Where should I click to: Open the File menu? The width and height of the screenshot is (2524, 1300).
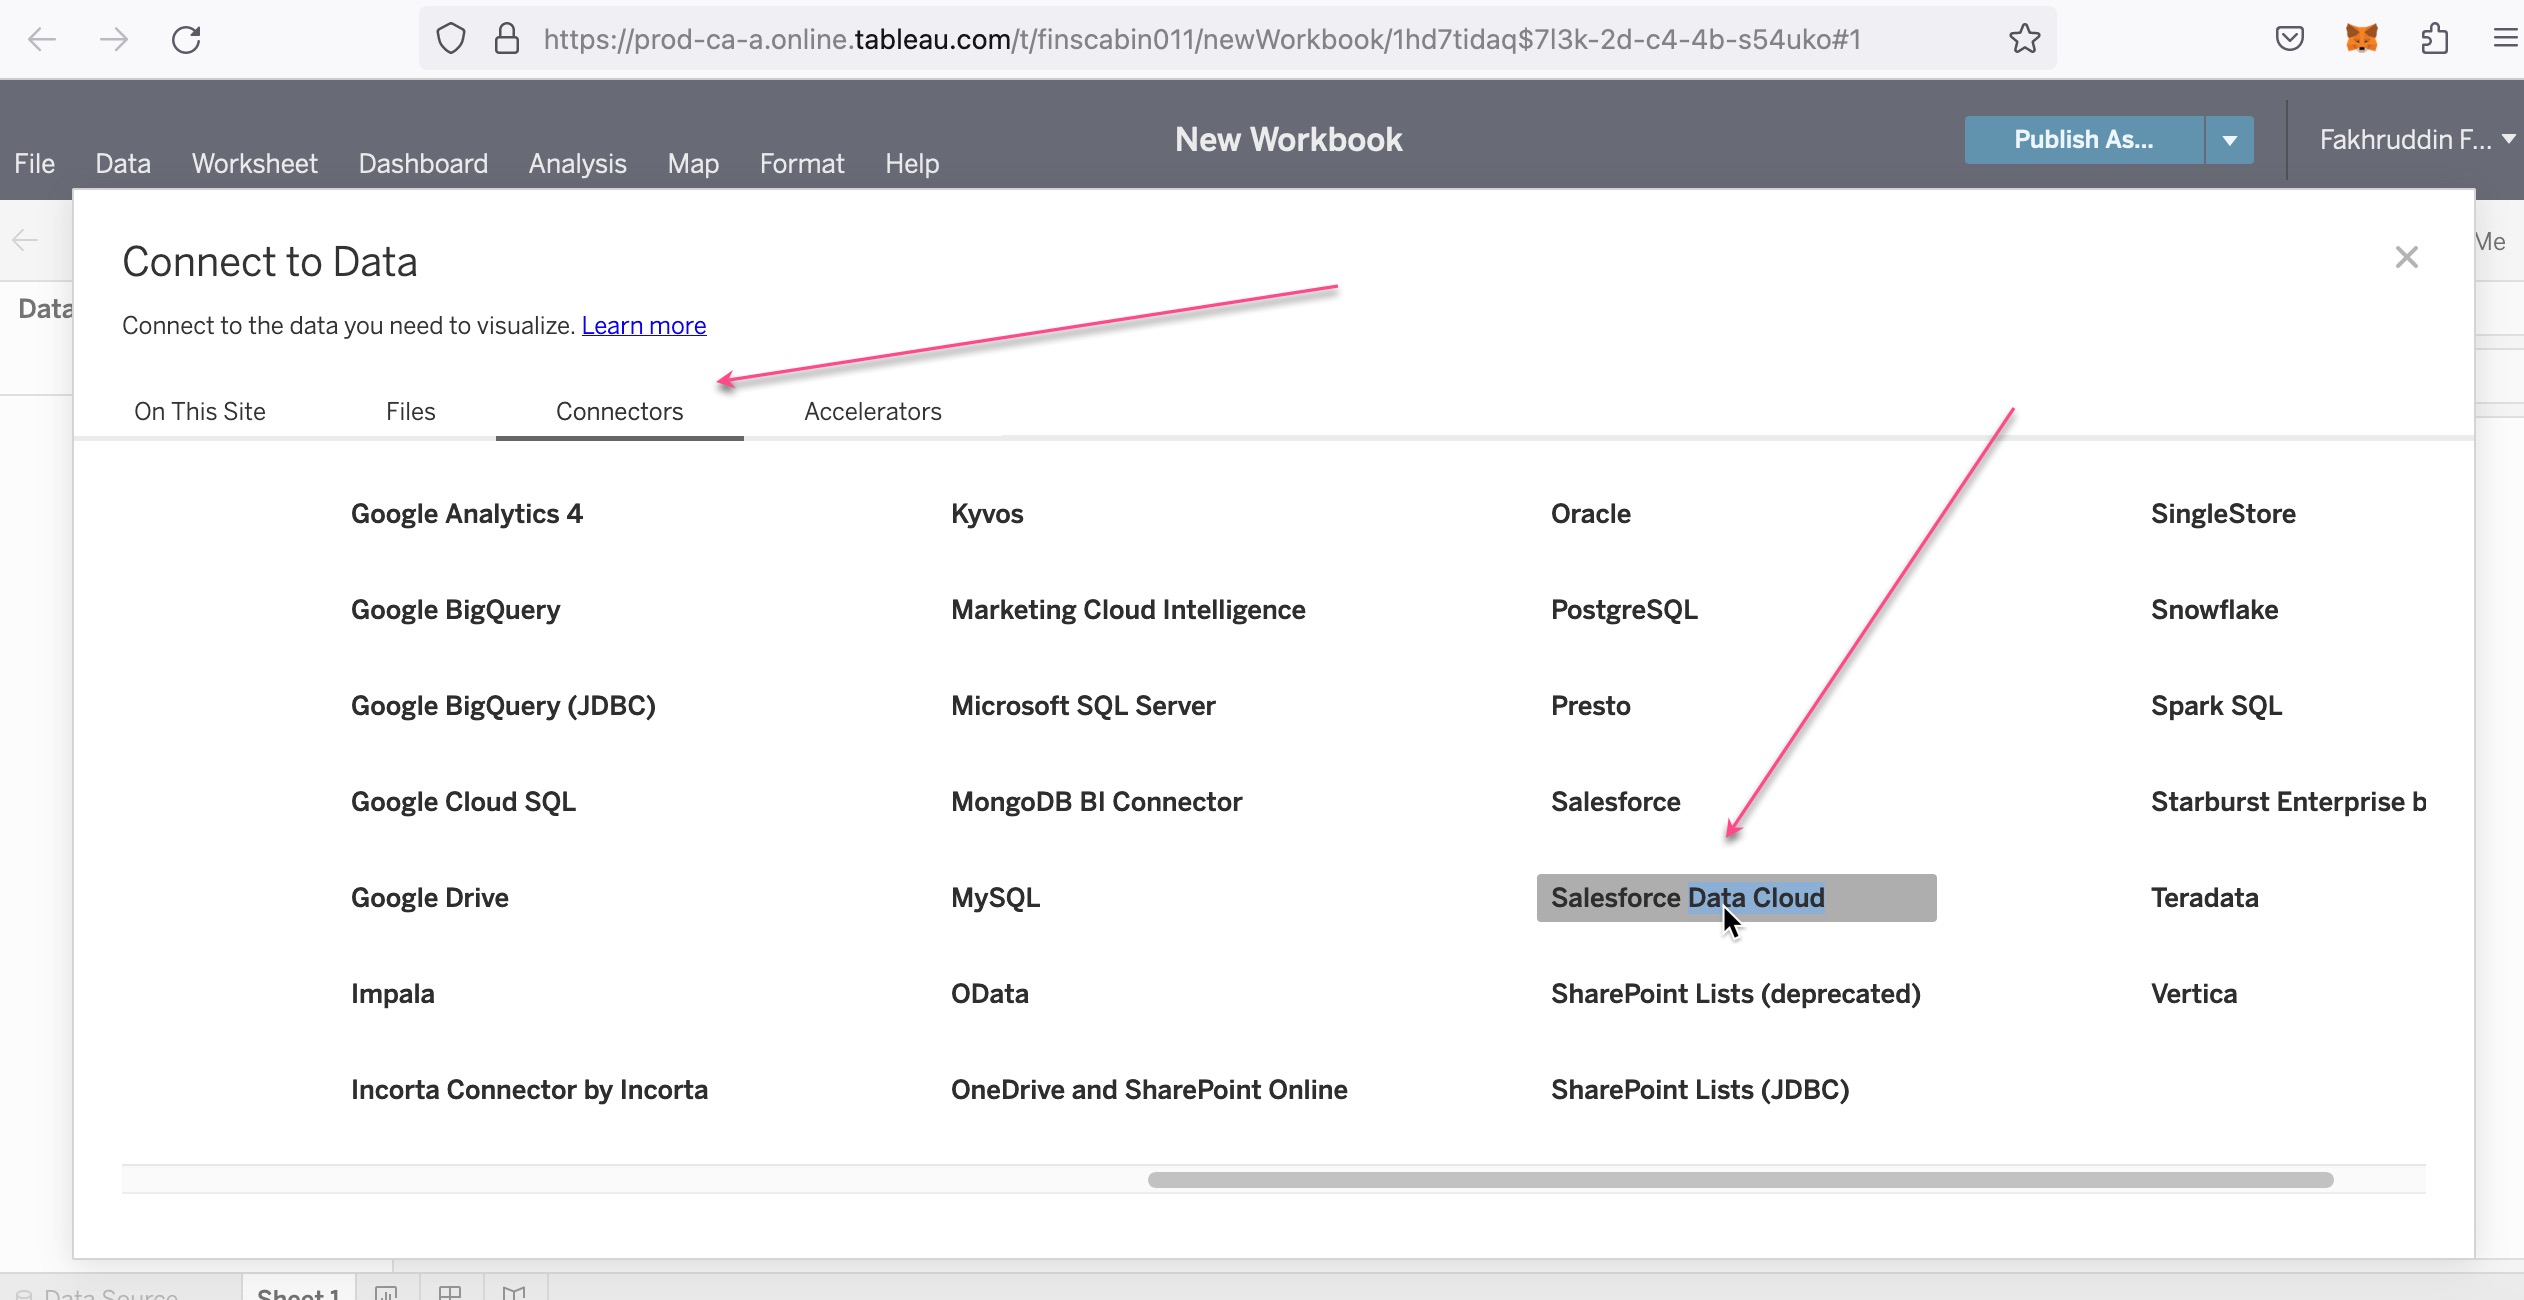[35, 163]
